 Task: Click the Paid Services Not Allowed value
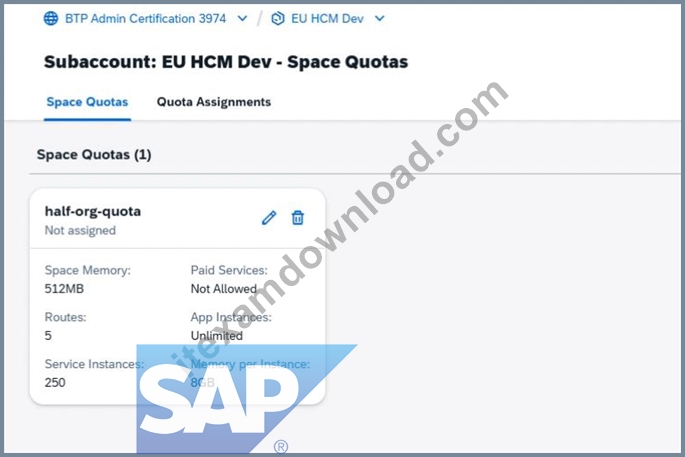pyautogui.click(x=224, y=289)
